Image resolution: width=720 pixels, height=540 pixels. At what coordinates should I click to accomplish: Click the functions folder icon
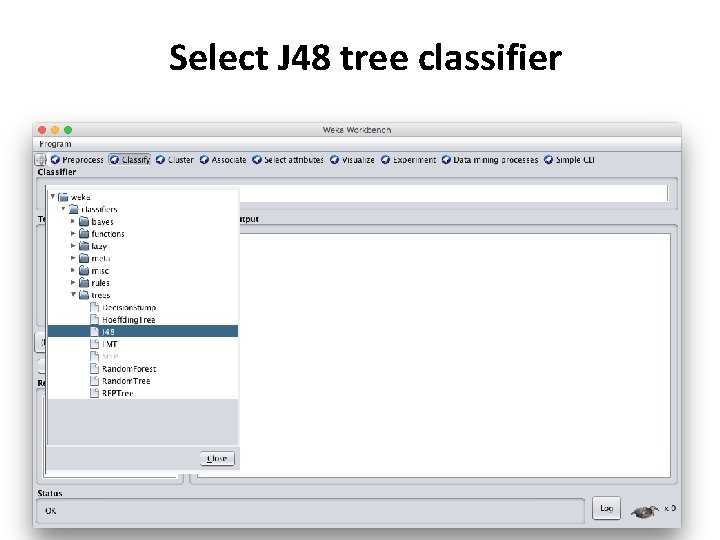click(84, 234)
